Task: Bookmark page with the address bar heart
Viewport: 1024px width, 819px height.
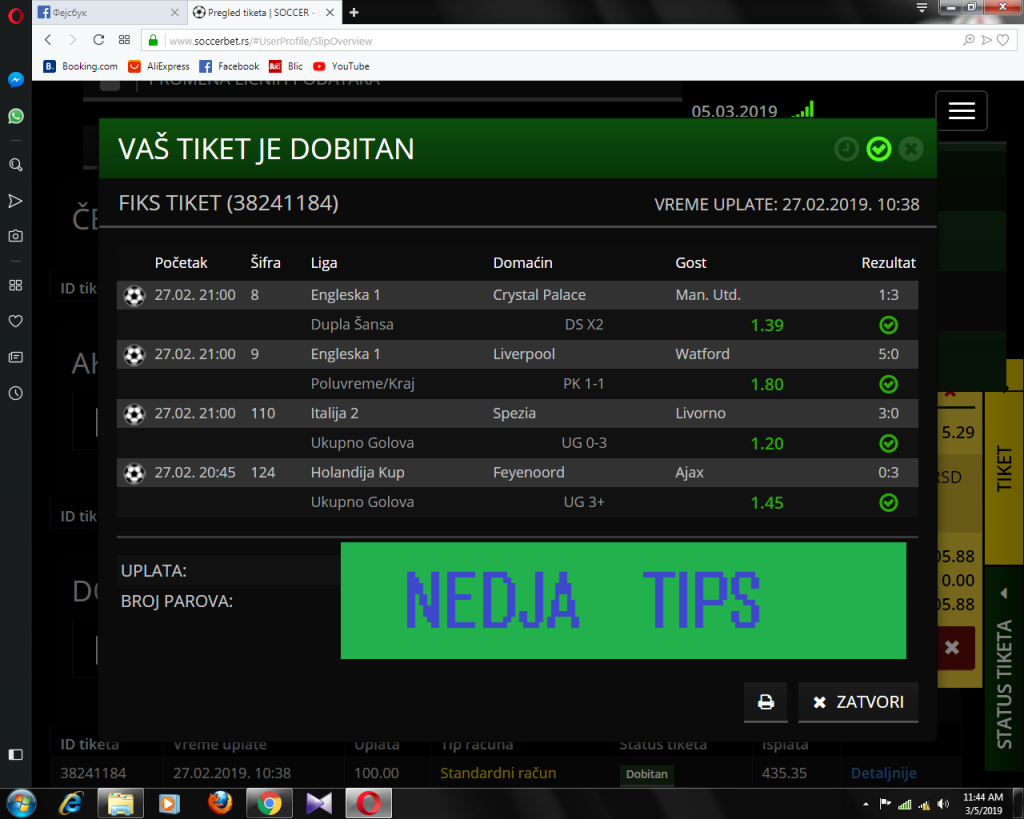Action: (x=1003, y=40)
